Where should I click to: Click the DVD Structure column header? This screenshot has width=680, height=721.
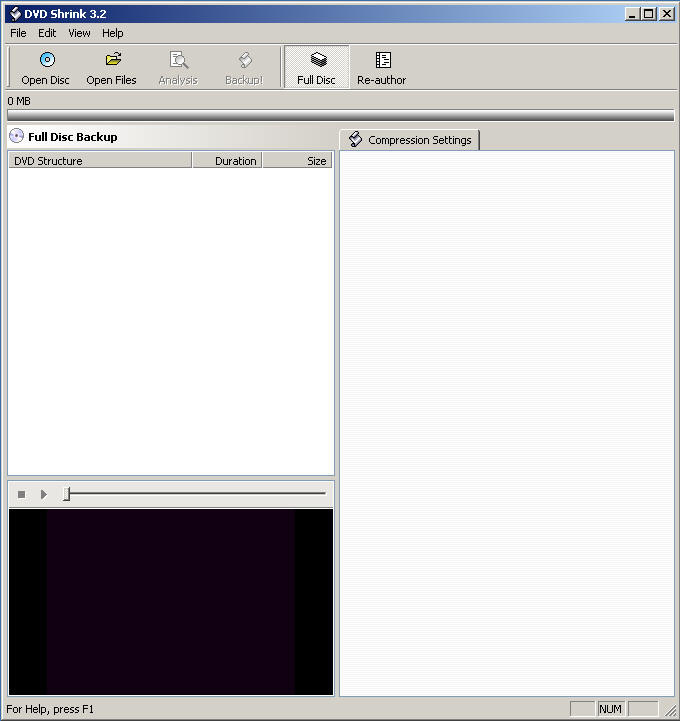[x=100, y=161]
